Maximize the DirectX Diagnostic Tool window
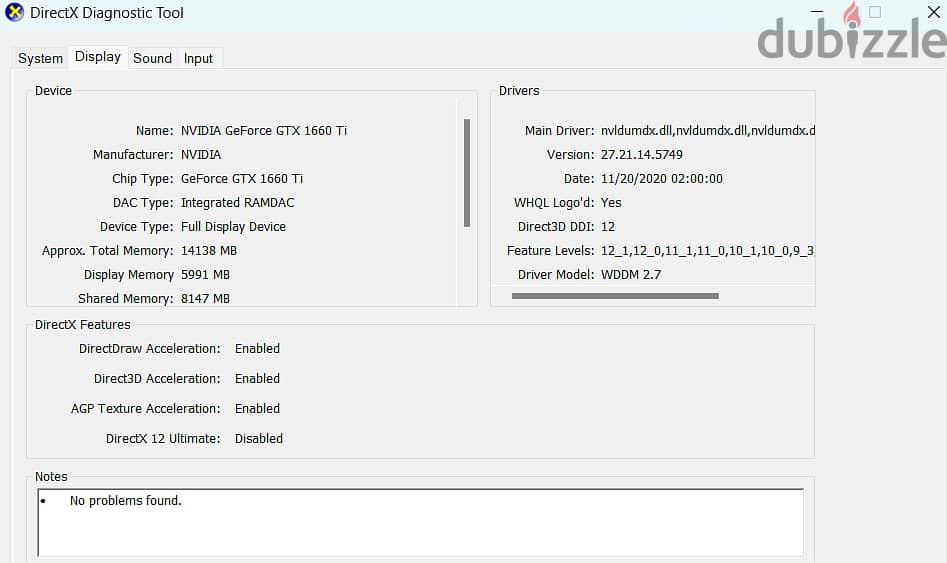Screen dimensions: 947x563 [875, 13]
